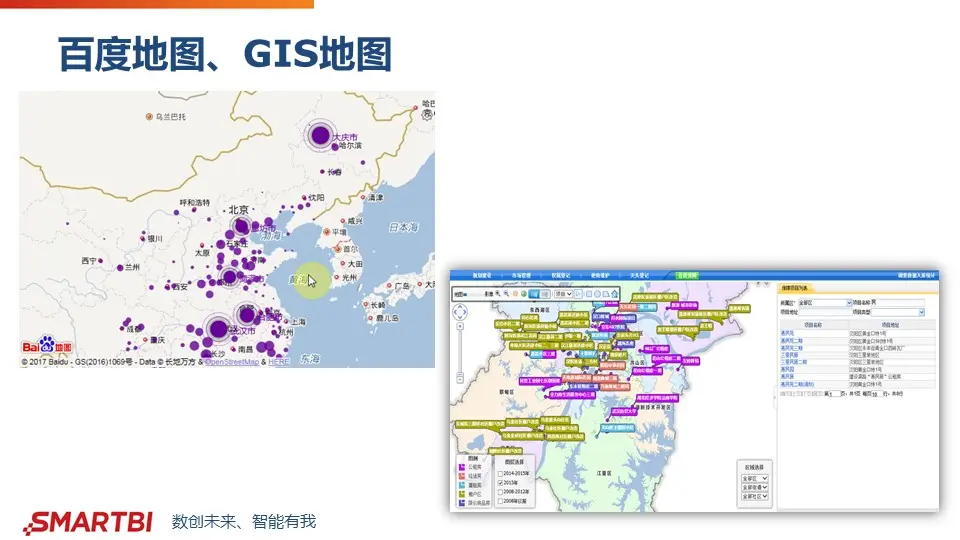This screenshot has height=540, width=960.
Task: Select the blue 2D view toggle in GIS toolbar
Action: (x=534, y=294)
